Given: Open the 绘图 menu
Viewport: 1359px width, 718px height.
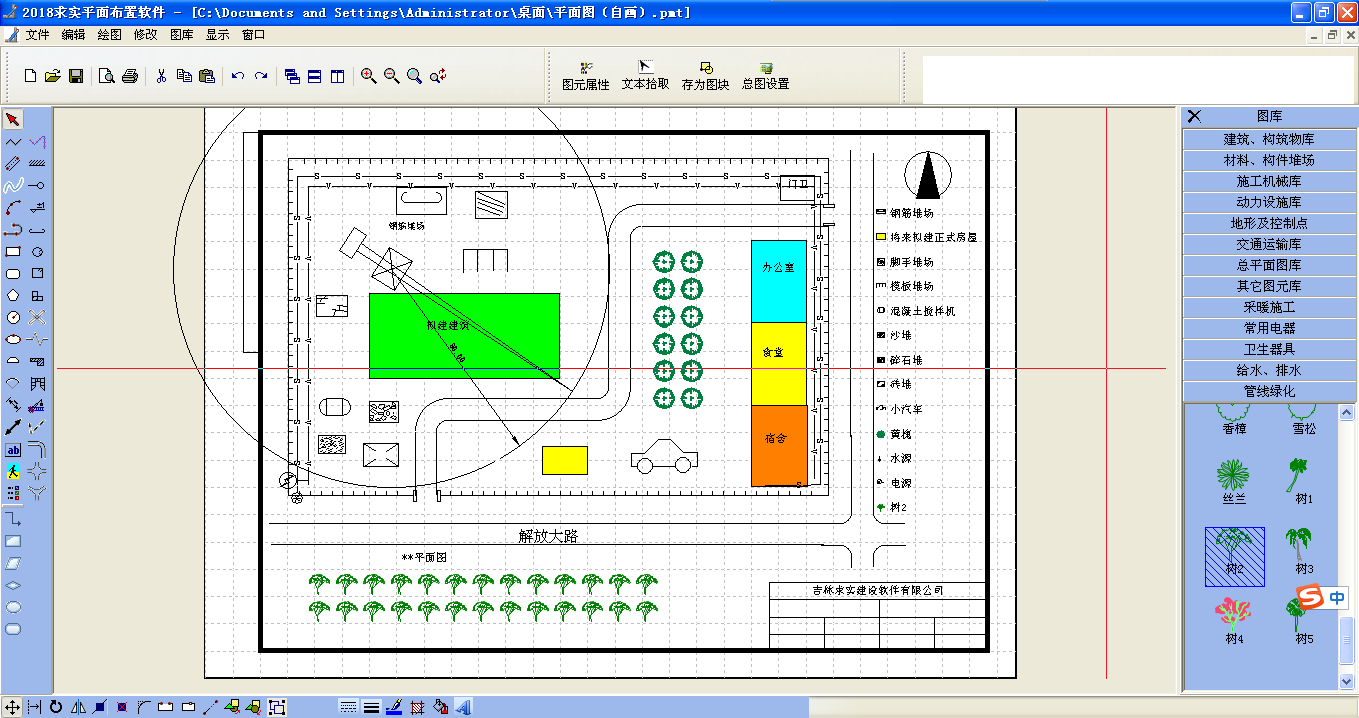Looking at the screenshot, I should pos(109,35).
